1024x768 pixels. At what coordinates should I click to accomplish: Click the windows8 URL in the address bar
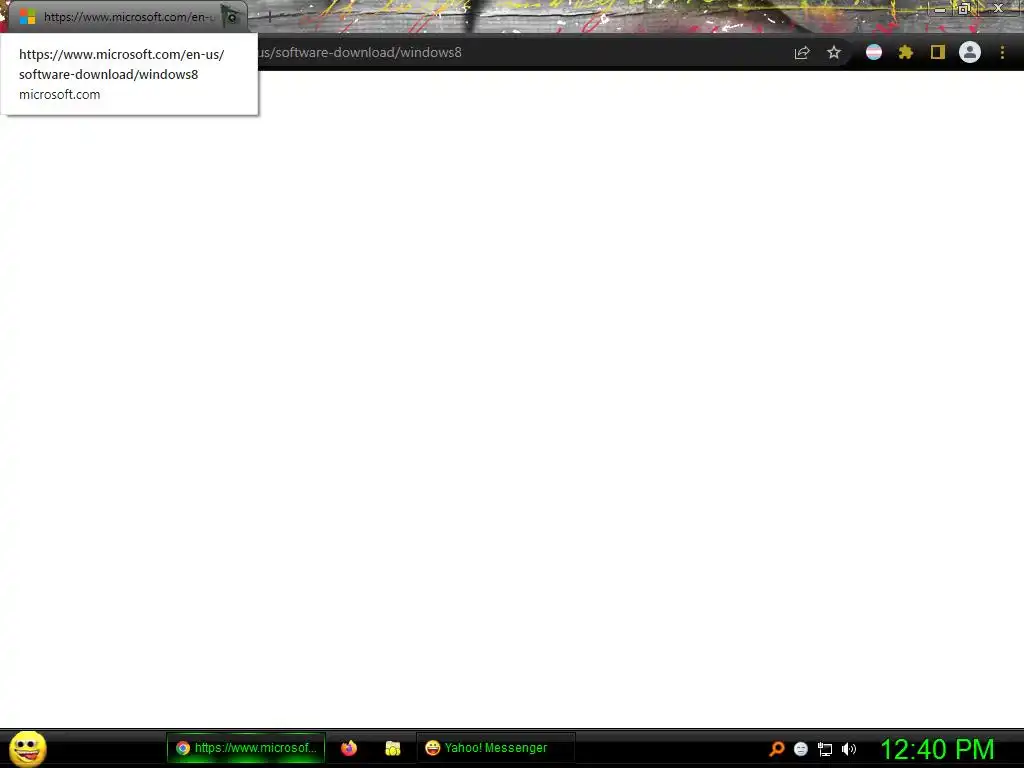click(x=359, y=52)
